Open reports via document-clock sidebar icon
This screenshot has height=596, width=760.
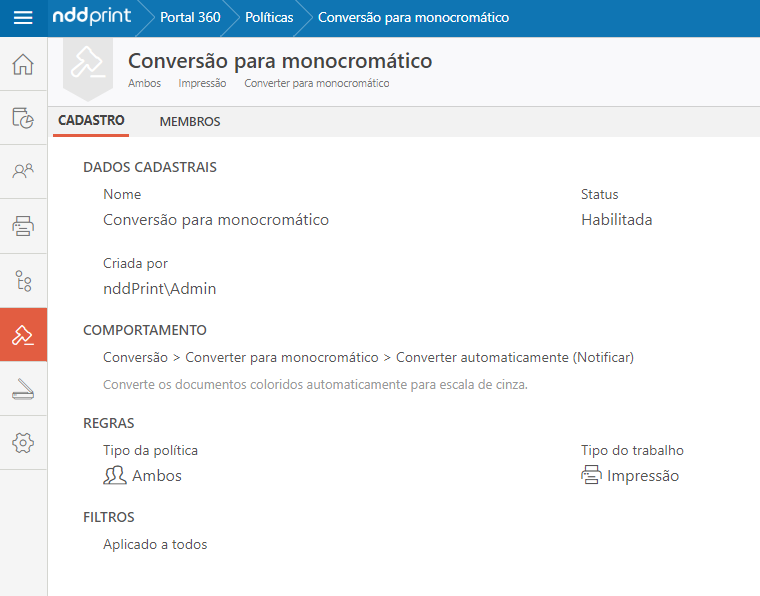[23, 118]
